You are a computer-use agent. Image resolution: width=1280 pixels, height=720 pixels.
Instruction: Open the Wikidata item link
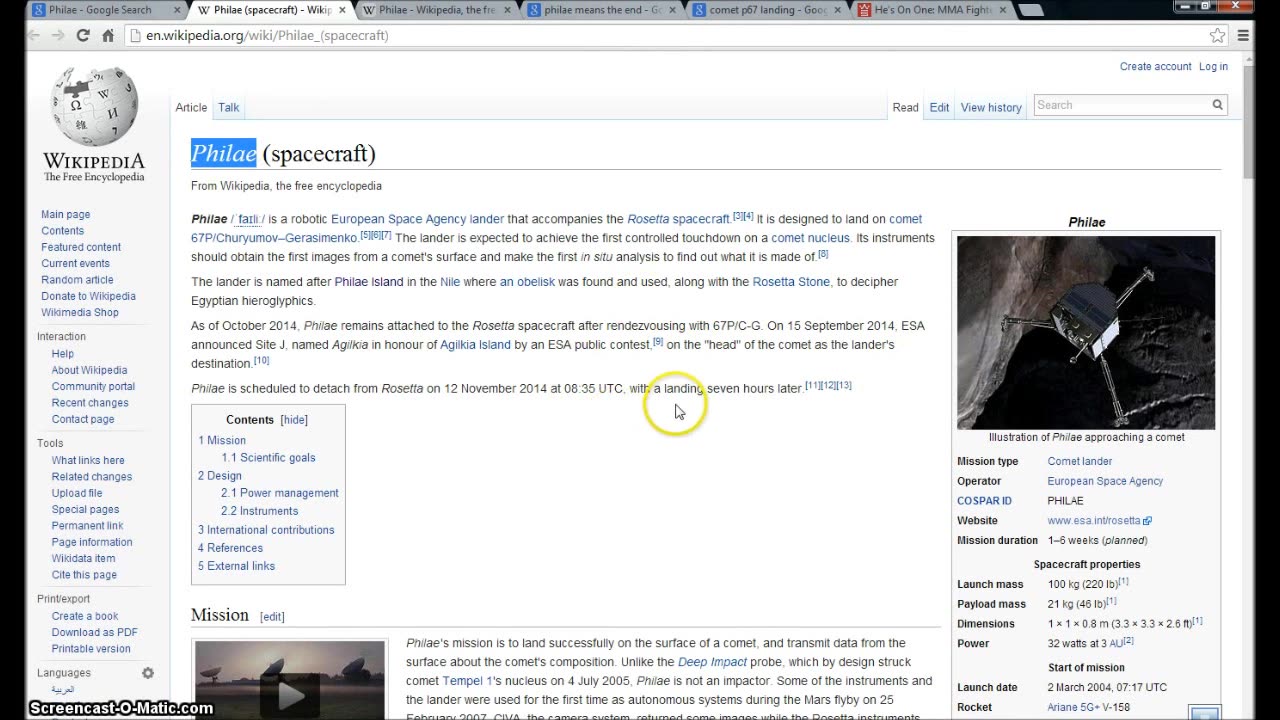[83, 559]
